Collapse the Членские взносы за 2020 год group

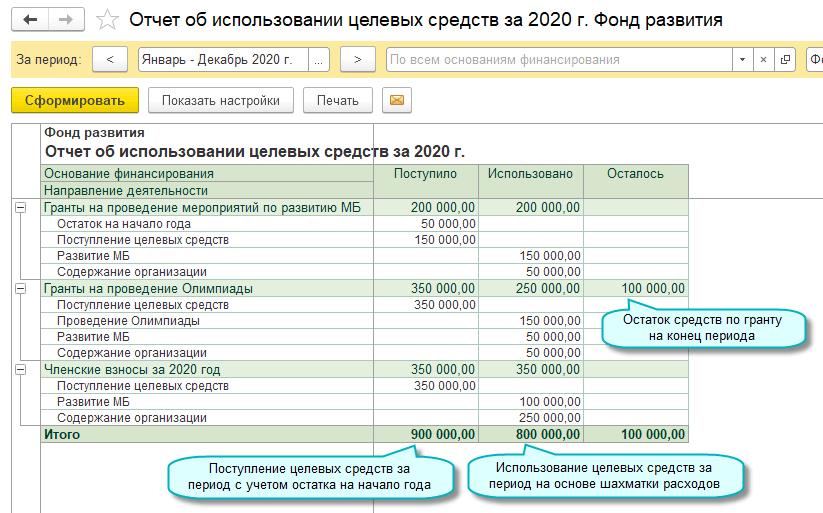pyautogui.click(x=20, y=370)
